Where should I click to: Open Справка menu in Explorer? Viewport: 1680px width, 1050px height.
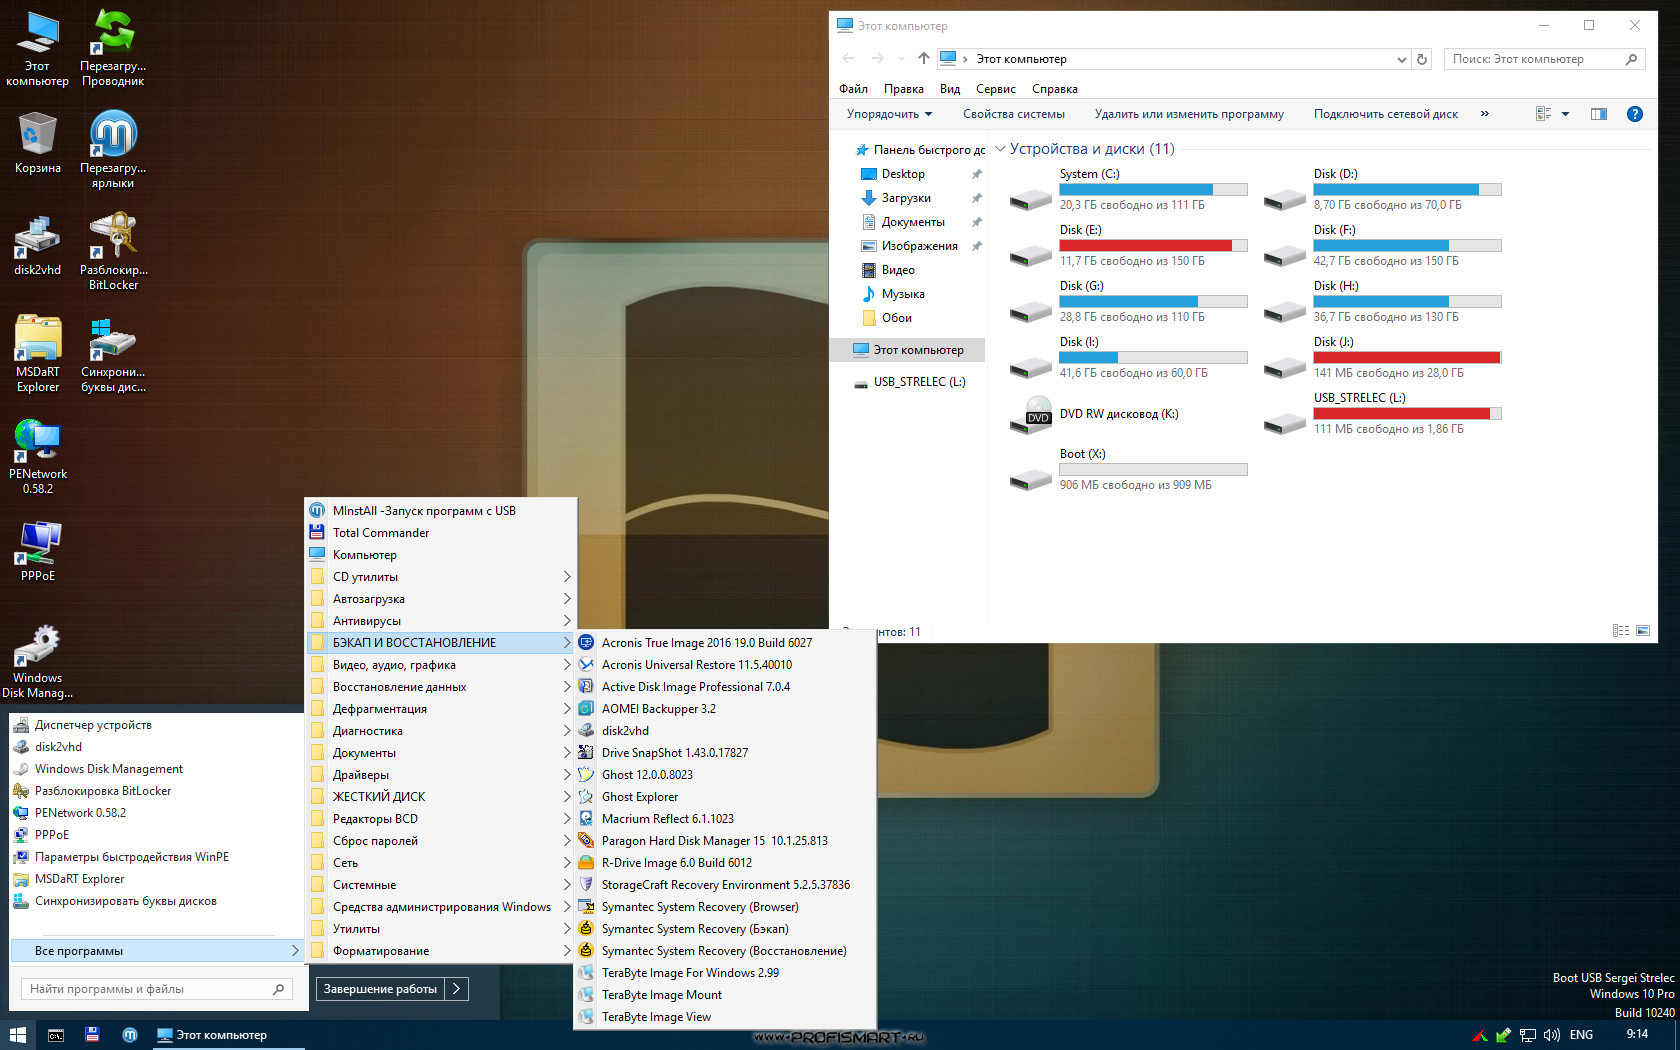coord(1055,89)
